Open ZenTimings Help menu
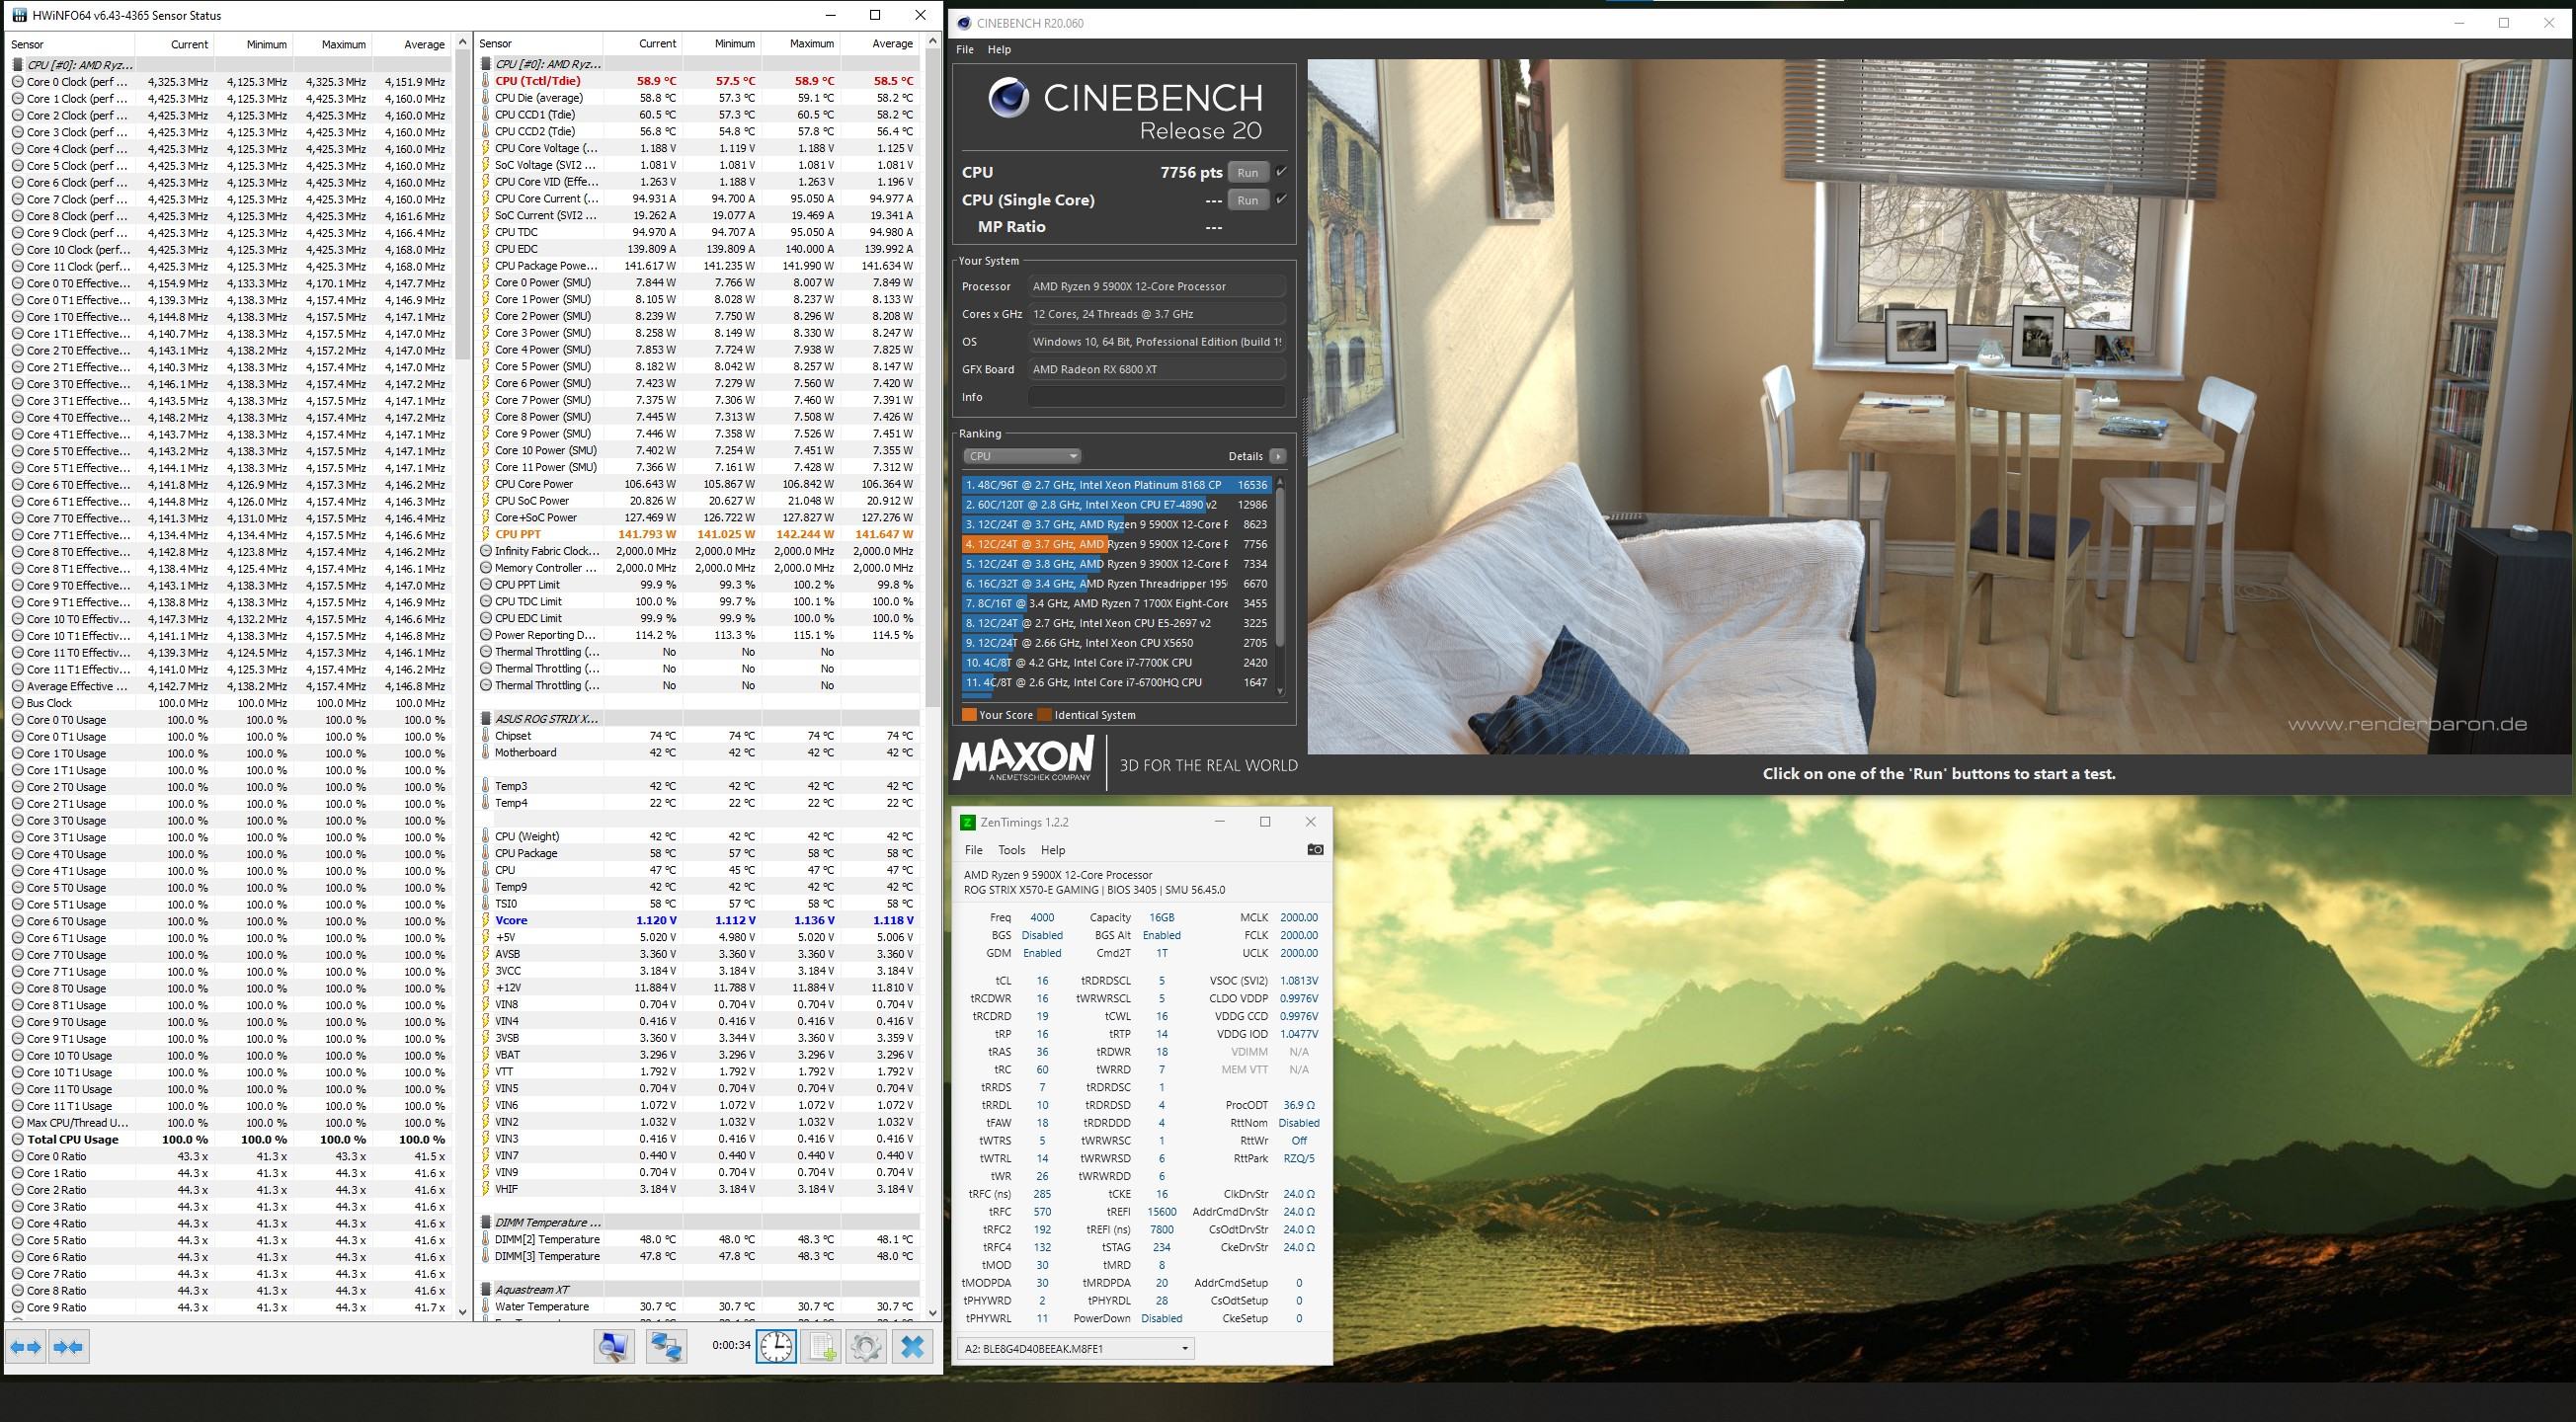Viewport: 2576px width, 1422px height. (x=1053, y=850)
